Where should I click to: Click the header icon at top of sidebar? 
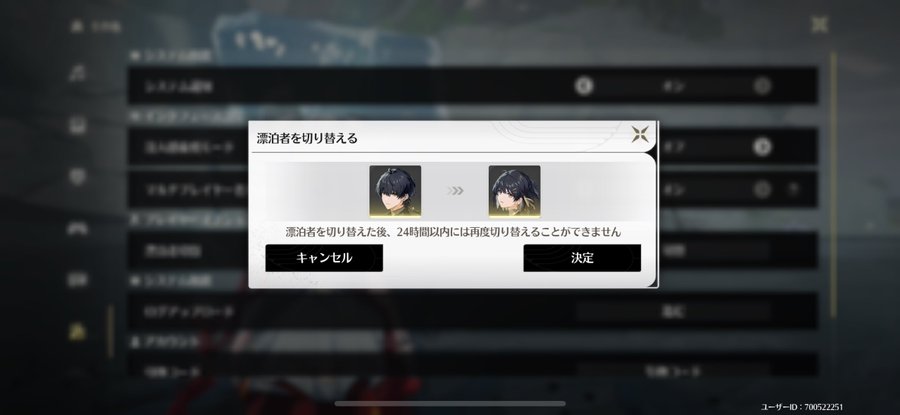pyautogui.click(x=77, y=26)
